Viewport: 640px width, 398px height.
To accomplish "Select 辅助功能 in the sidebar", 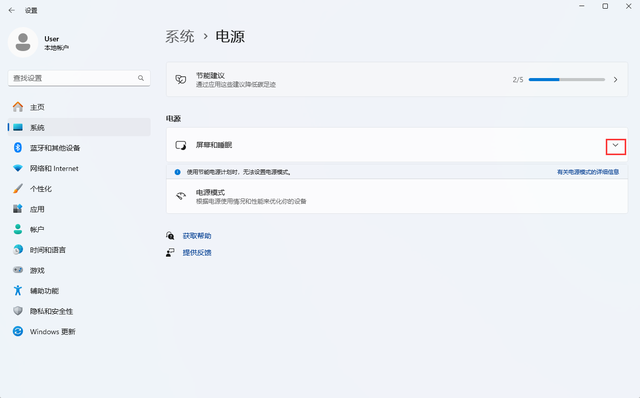I will pyautogui.click(x=79, y=291).
